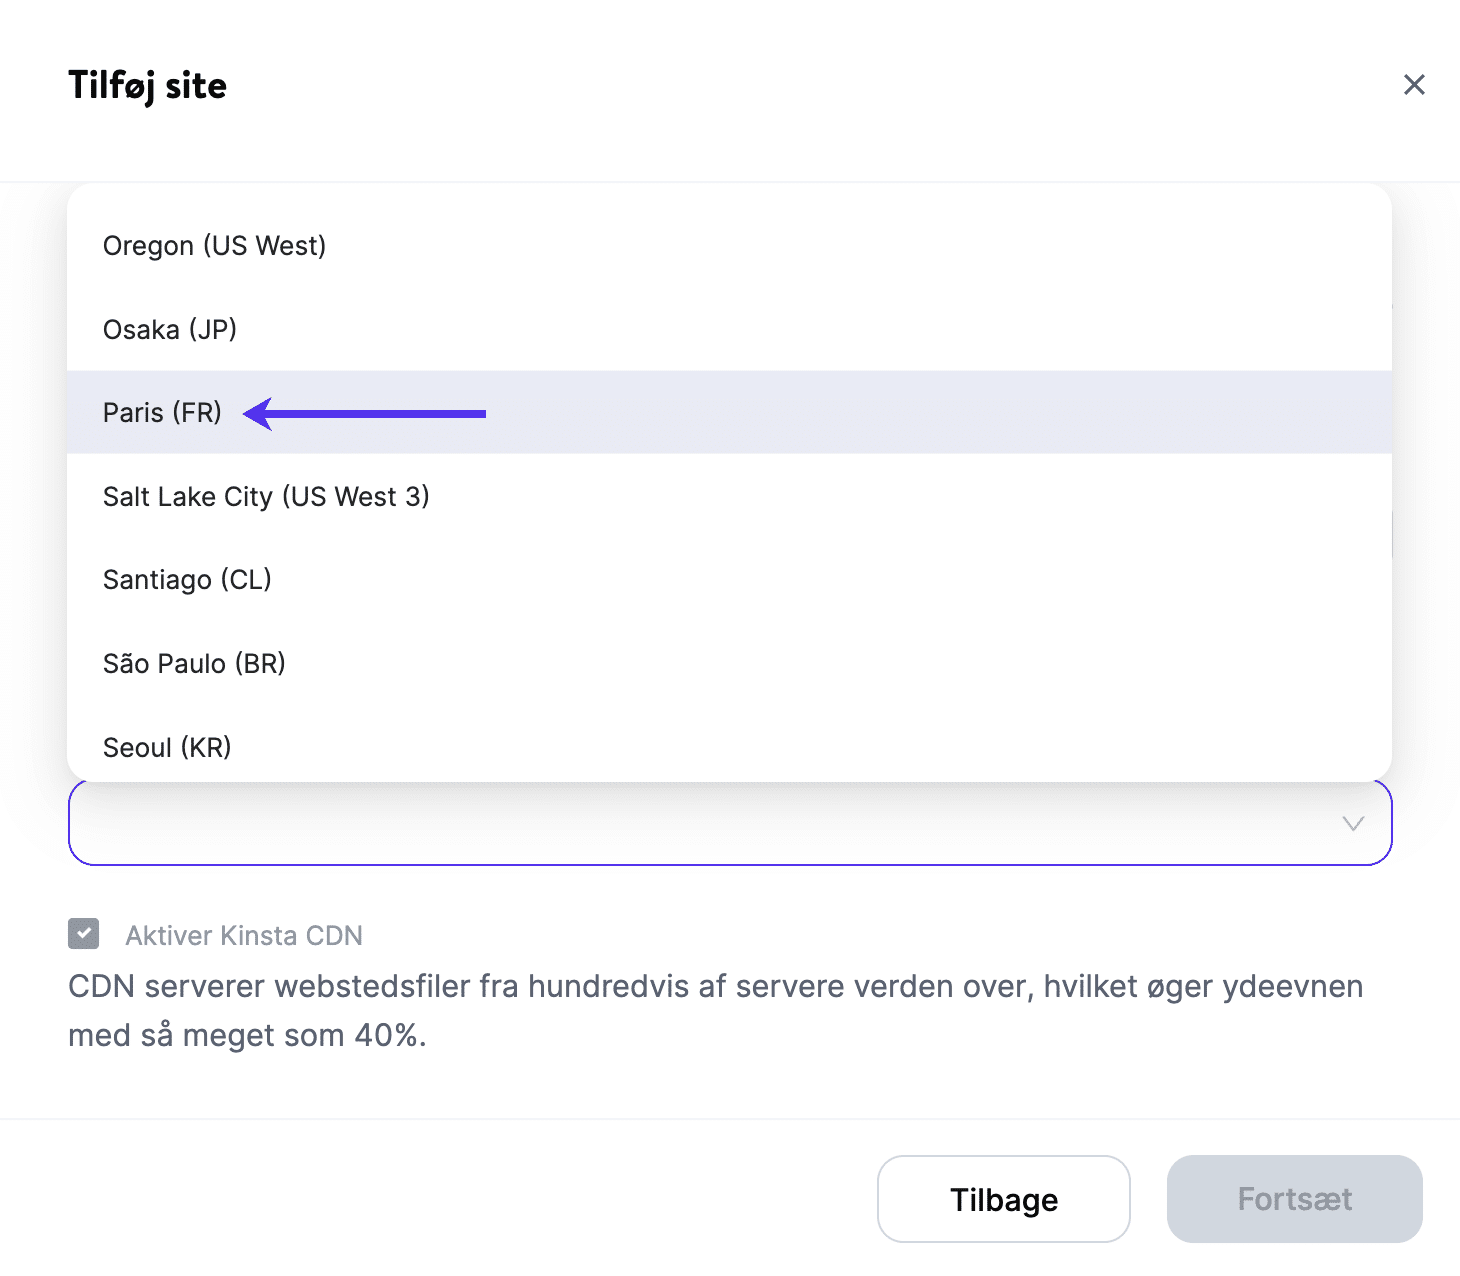Screen dimensions: 1460x1276
Task: Choose Osaka (JP) data center
Action: click(x=170, y=330)
